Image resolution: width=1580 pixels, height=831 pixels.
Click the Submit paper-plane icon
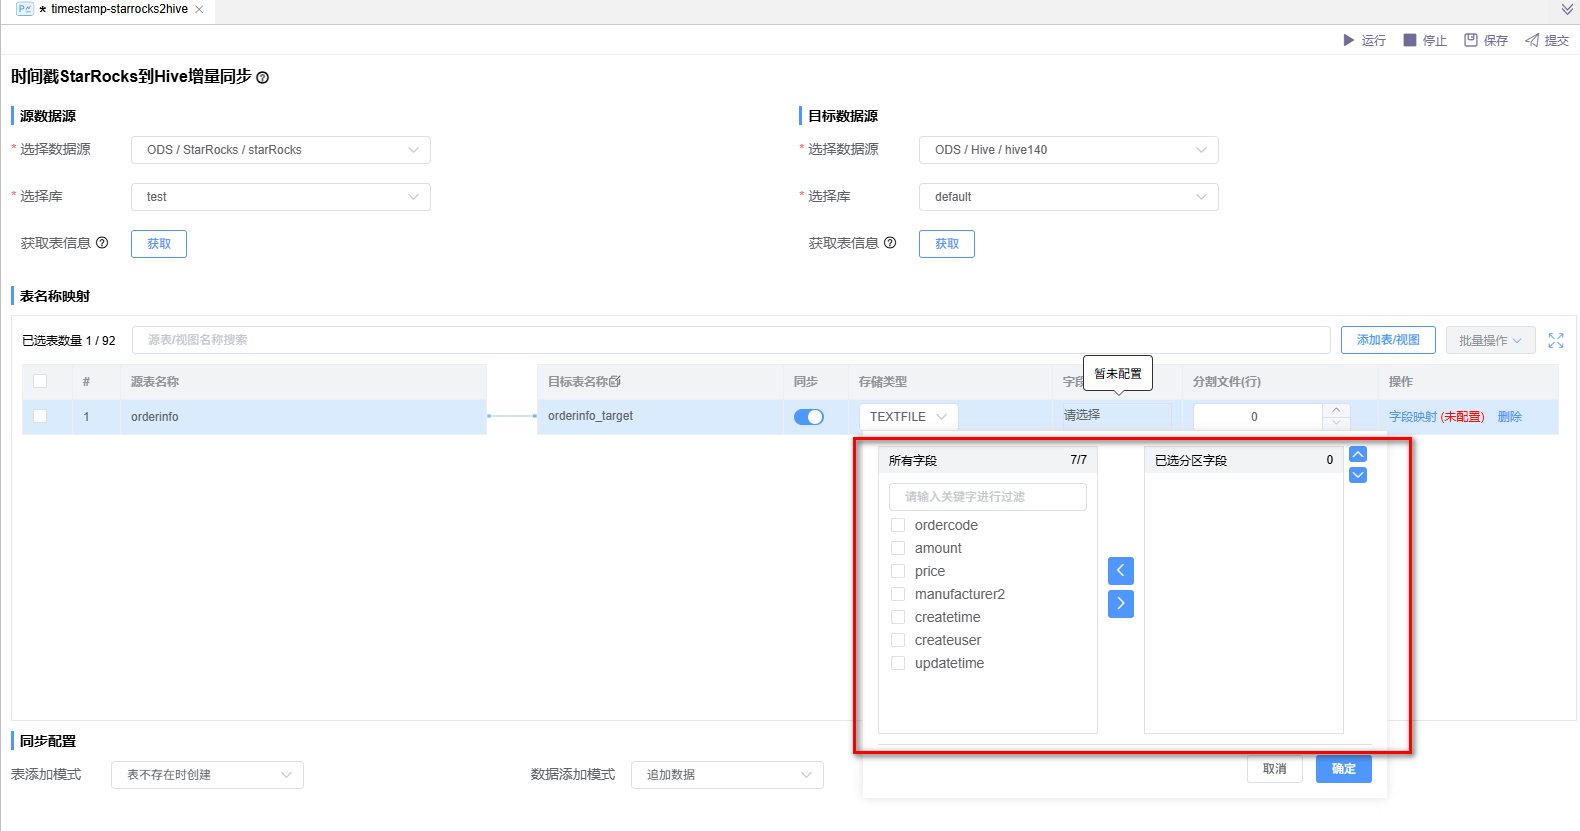tap(1532, 40)
